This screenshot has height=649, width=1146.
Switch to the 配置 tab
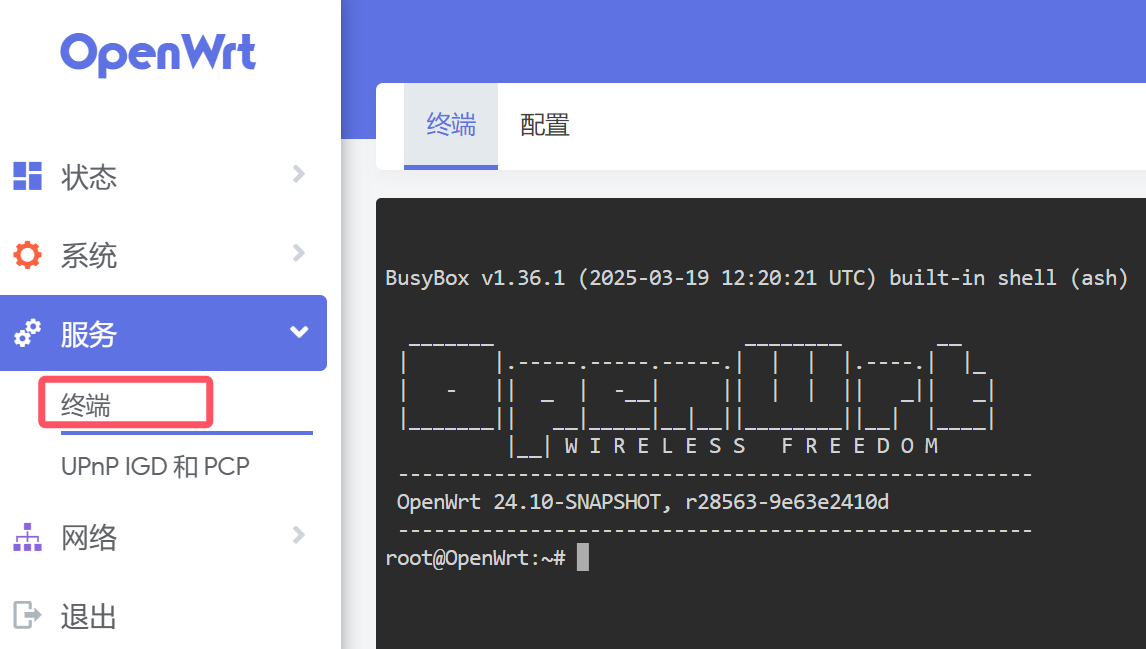[545, 125]
